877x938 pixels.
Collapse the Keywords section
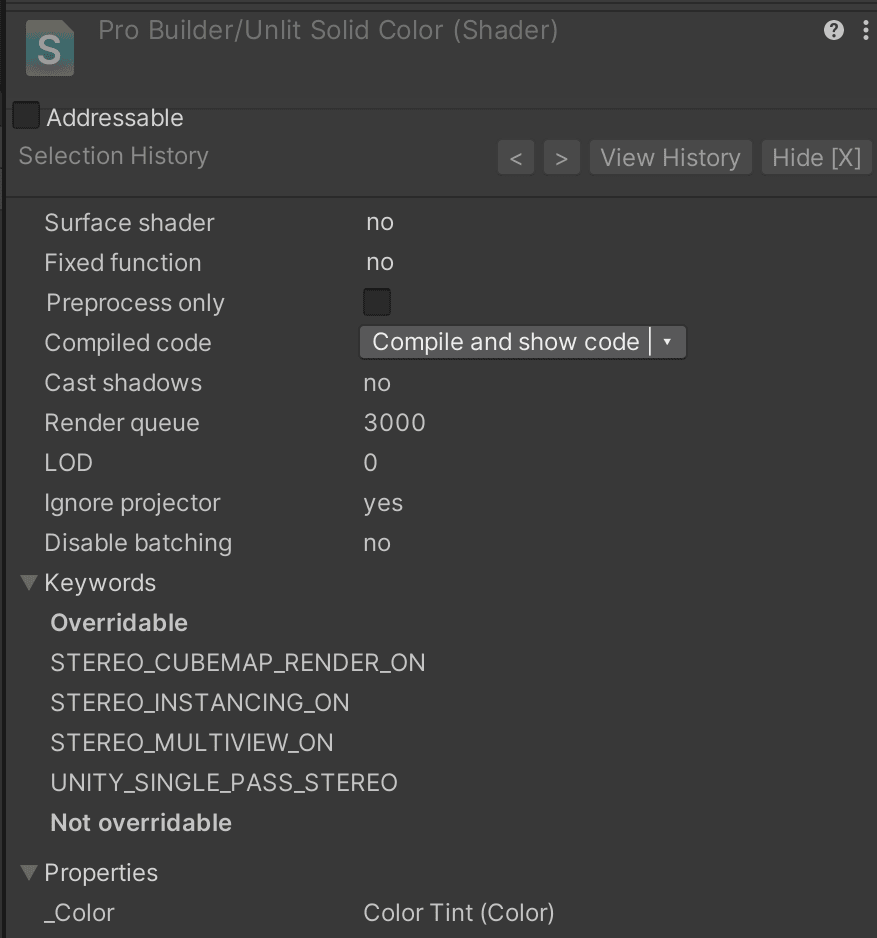29,583
